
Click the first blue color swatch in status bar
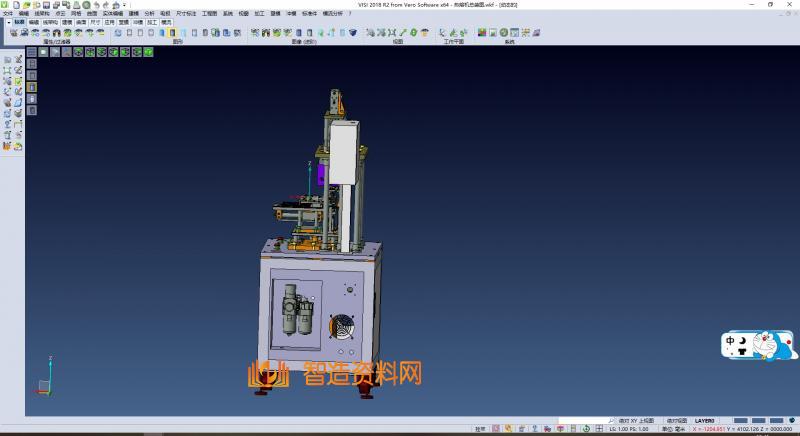point(741,420)
